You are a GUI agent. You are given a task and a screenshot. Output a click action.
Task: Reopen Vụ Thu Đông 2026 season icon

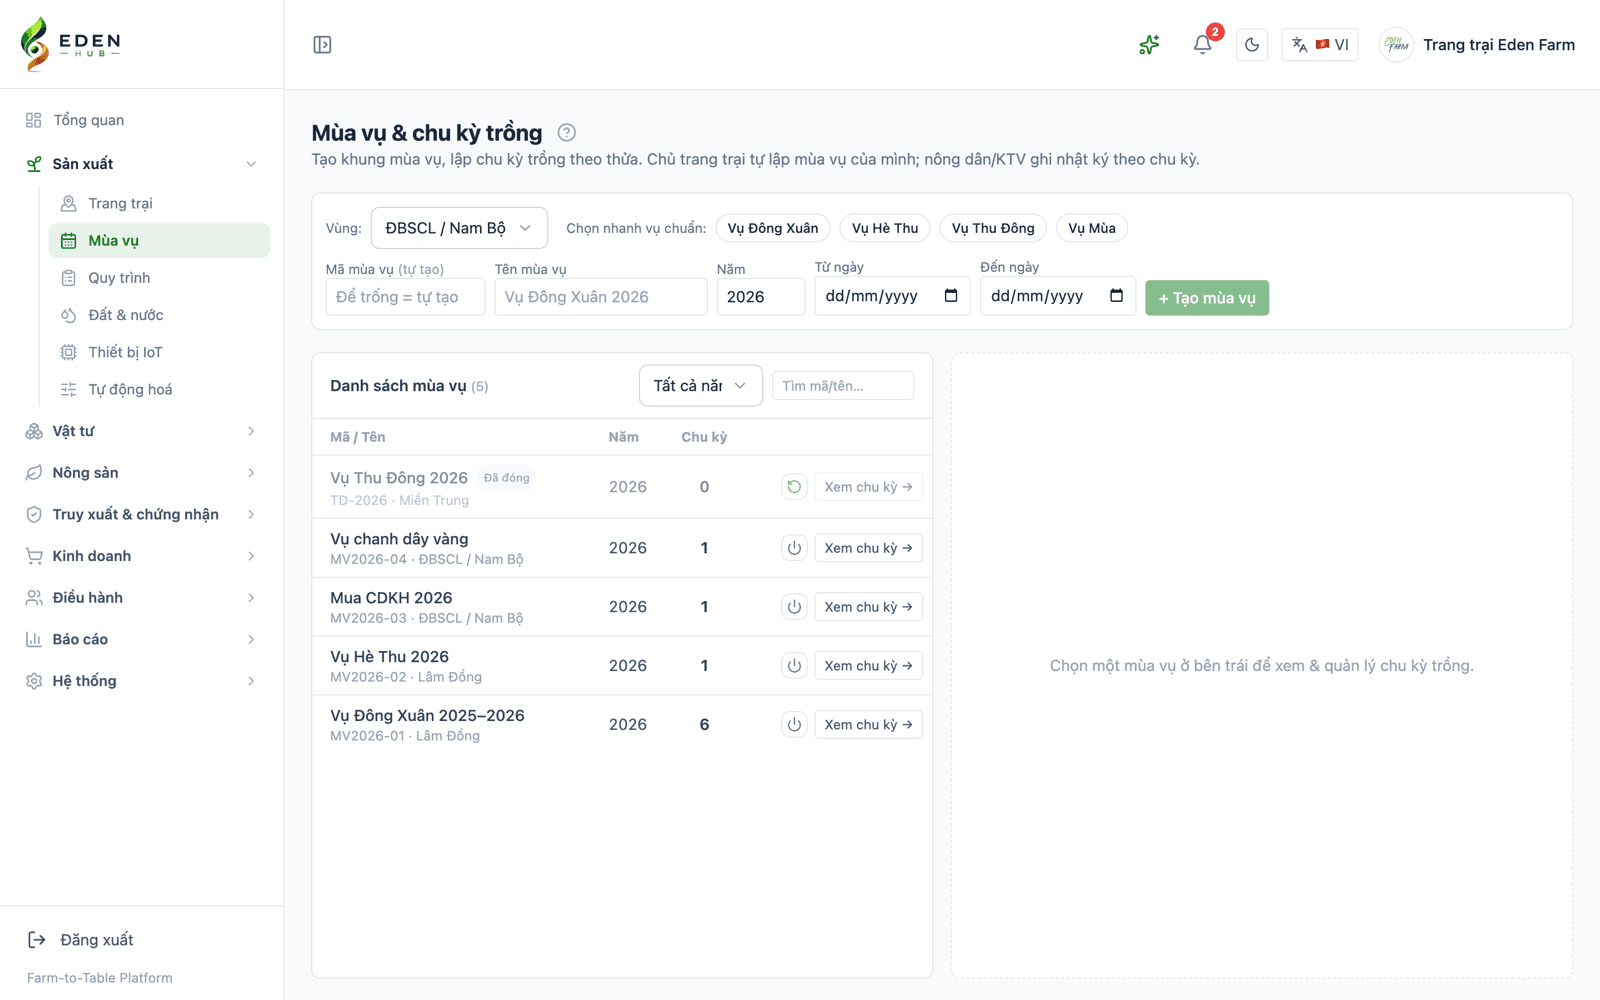click(794, 487)
